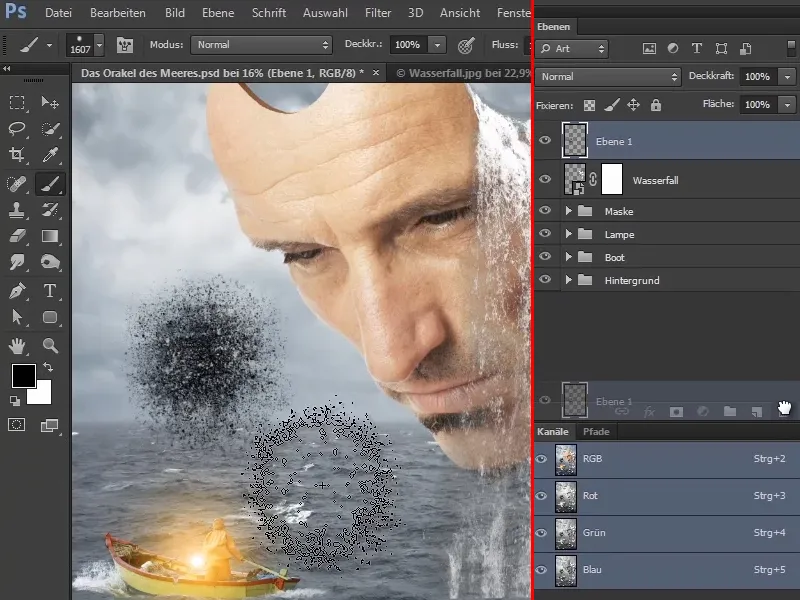
Task: Open the brush panel toggle icon
Action: tap(124, 45)
